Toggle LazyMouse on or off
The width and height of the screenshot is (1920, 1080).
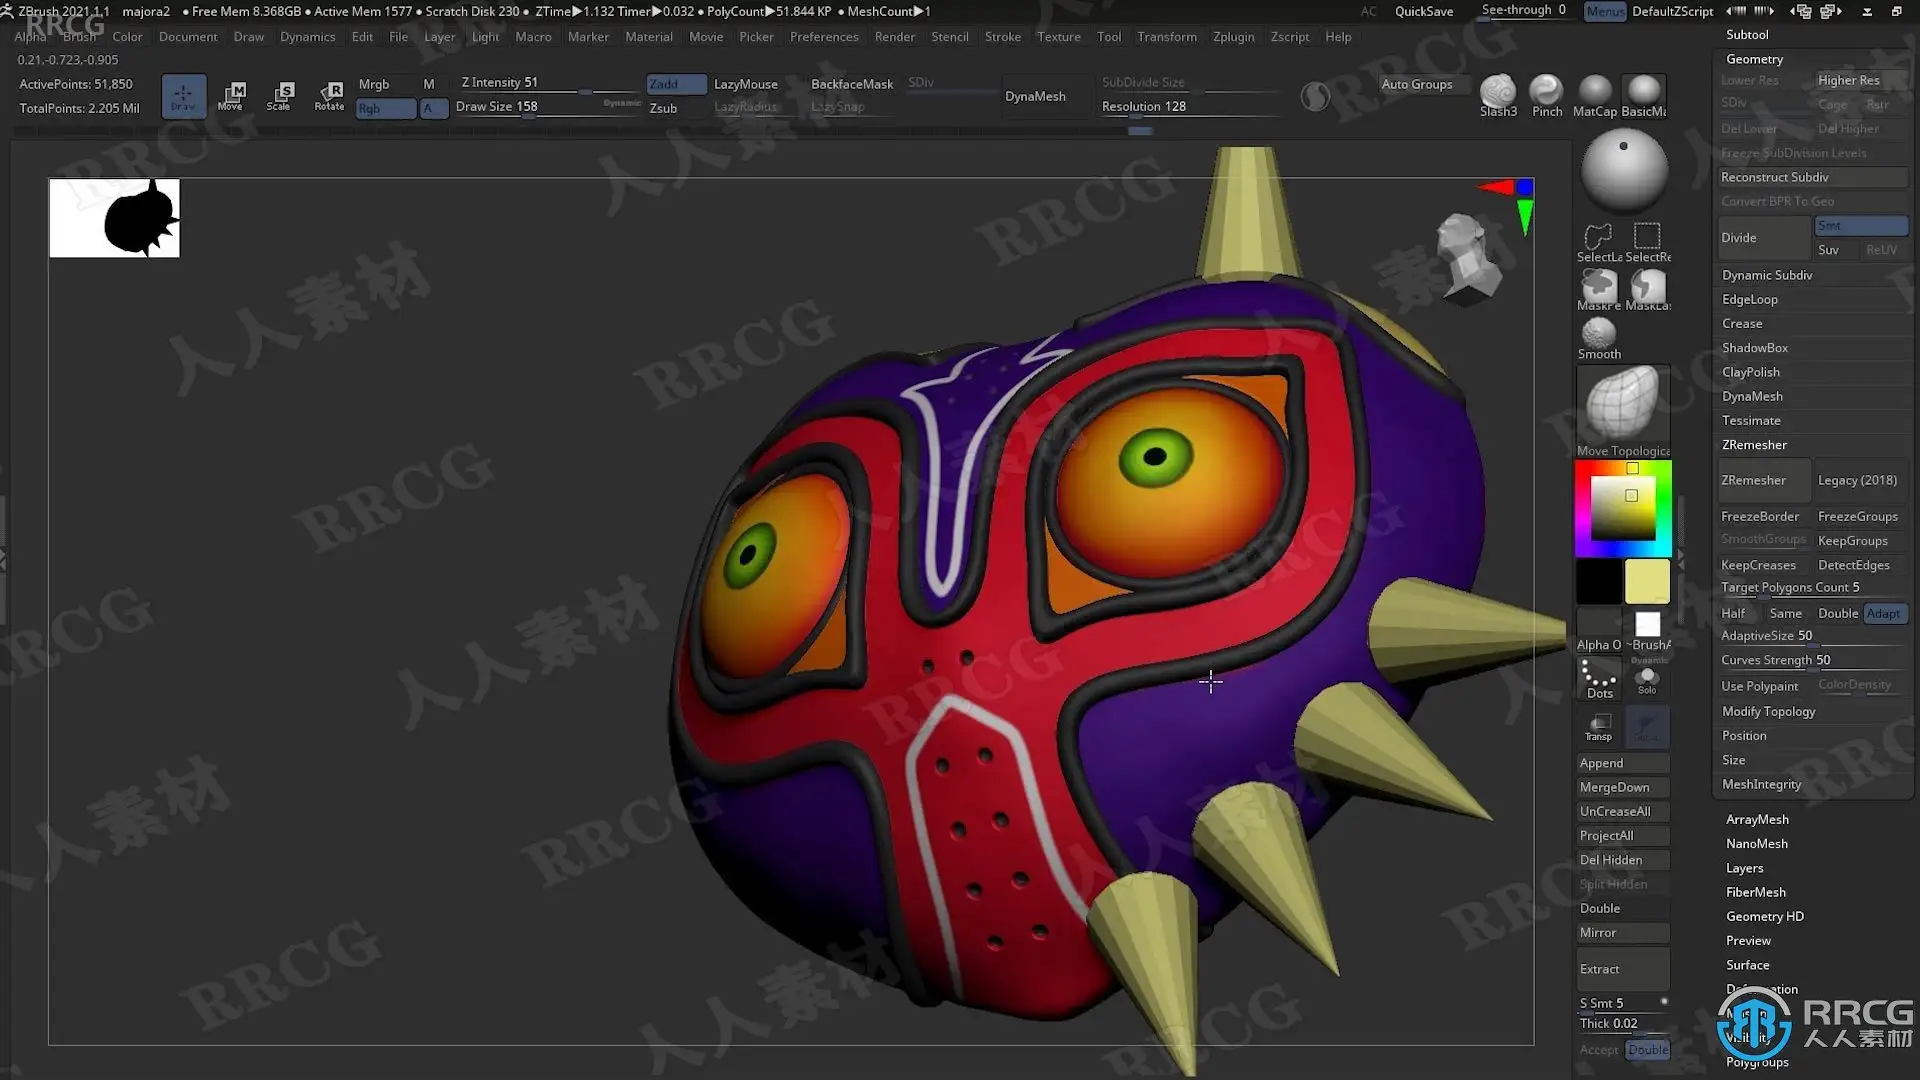point(746,84)
